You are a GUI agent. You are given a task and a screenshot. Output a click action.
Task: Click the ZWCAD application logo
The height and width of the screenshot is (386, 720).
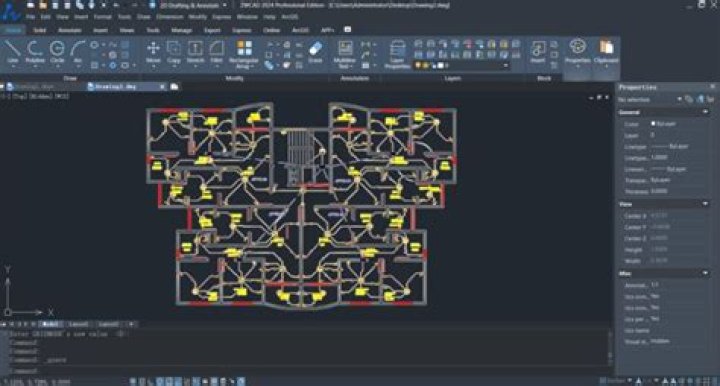pos(10,12)
